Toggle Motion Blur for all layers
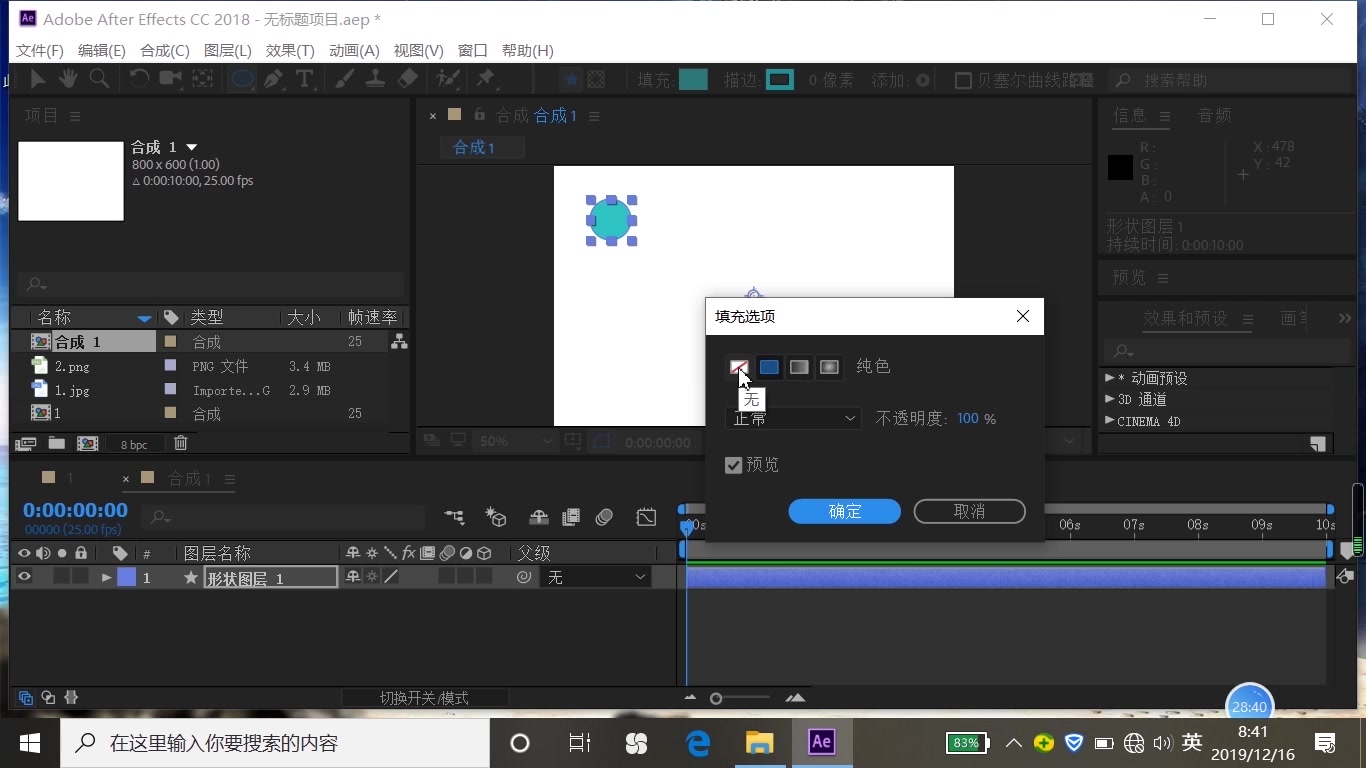 tap(604, 518)
